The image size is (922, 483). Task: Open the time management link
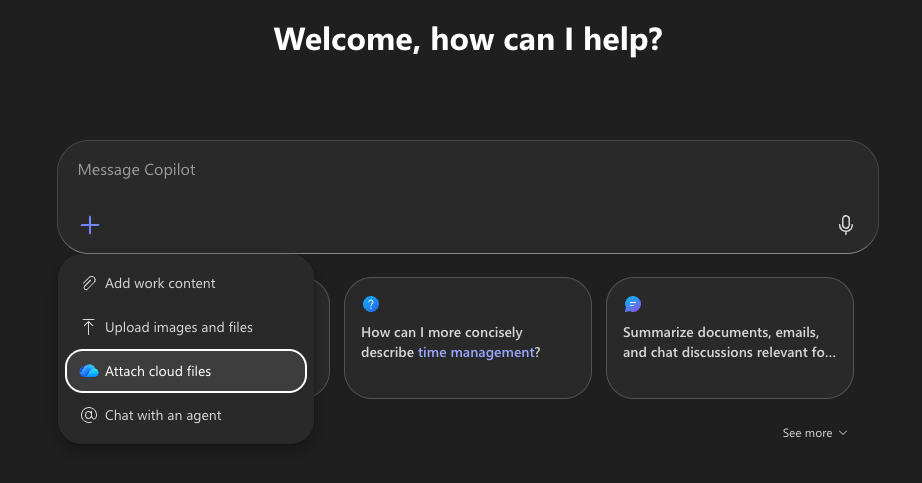tap(476, 352)
